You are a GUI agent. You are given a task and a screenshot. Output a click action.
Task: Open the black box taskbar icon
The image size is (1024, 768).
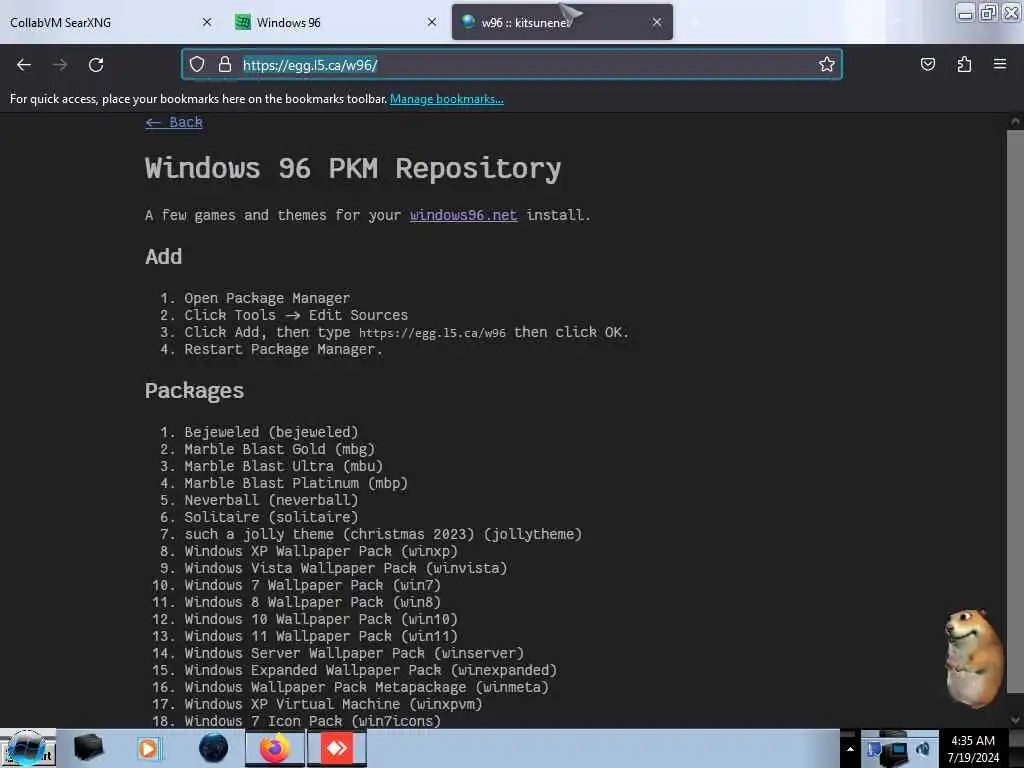[x=88, y=748]
